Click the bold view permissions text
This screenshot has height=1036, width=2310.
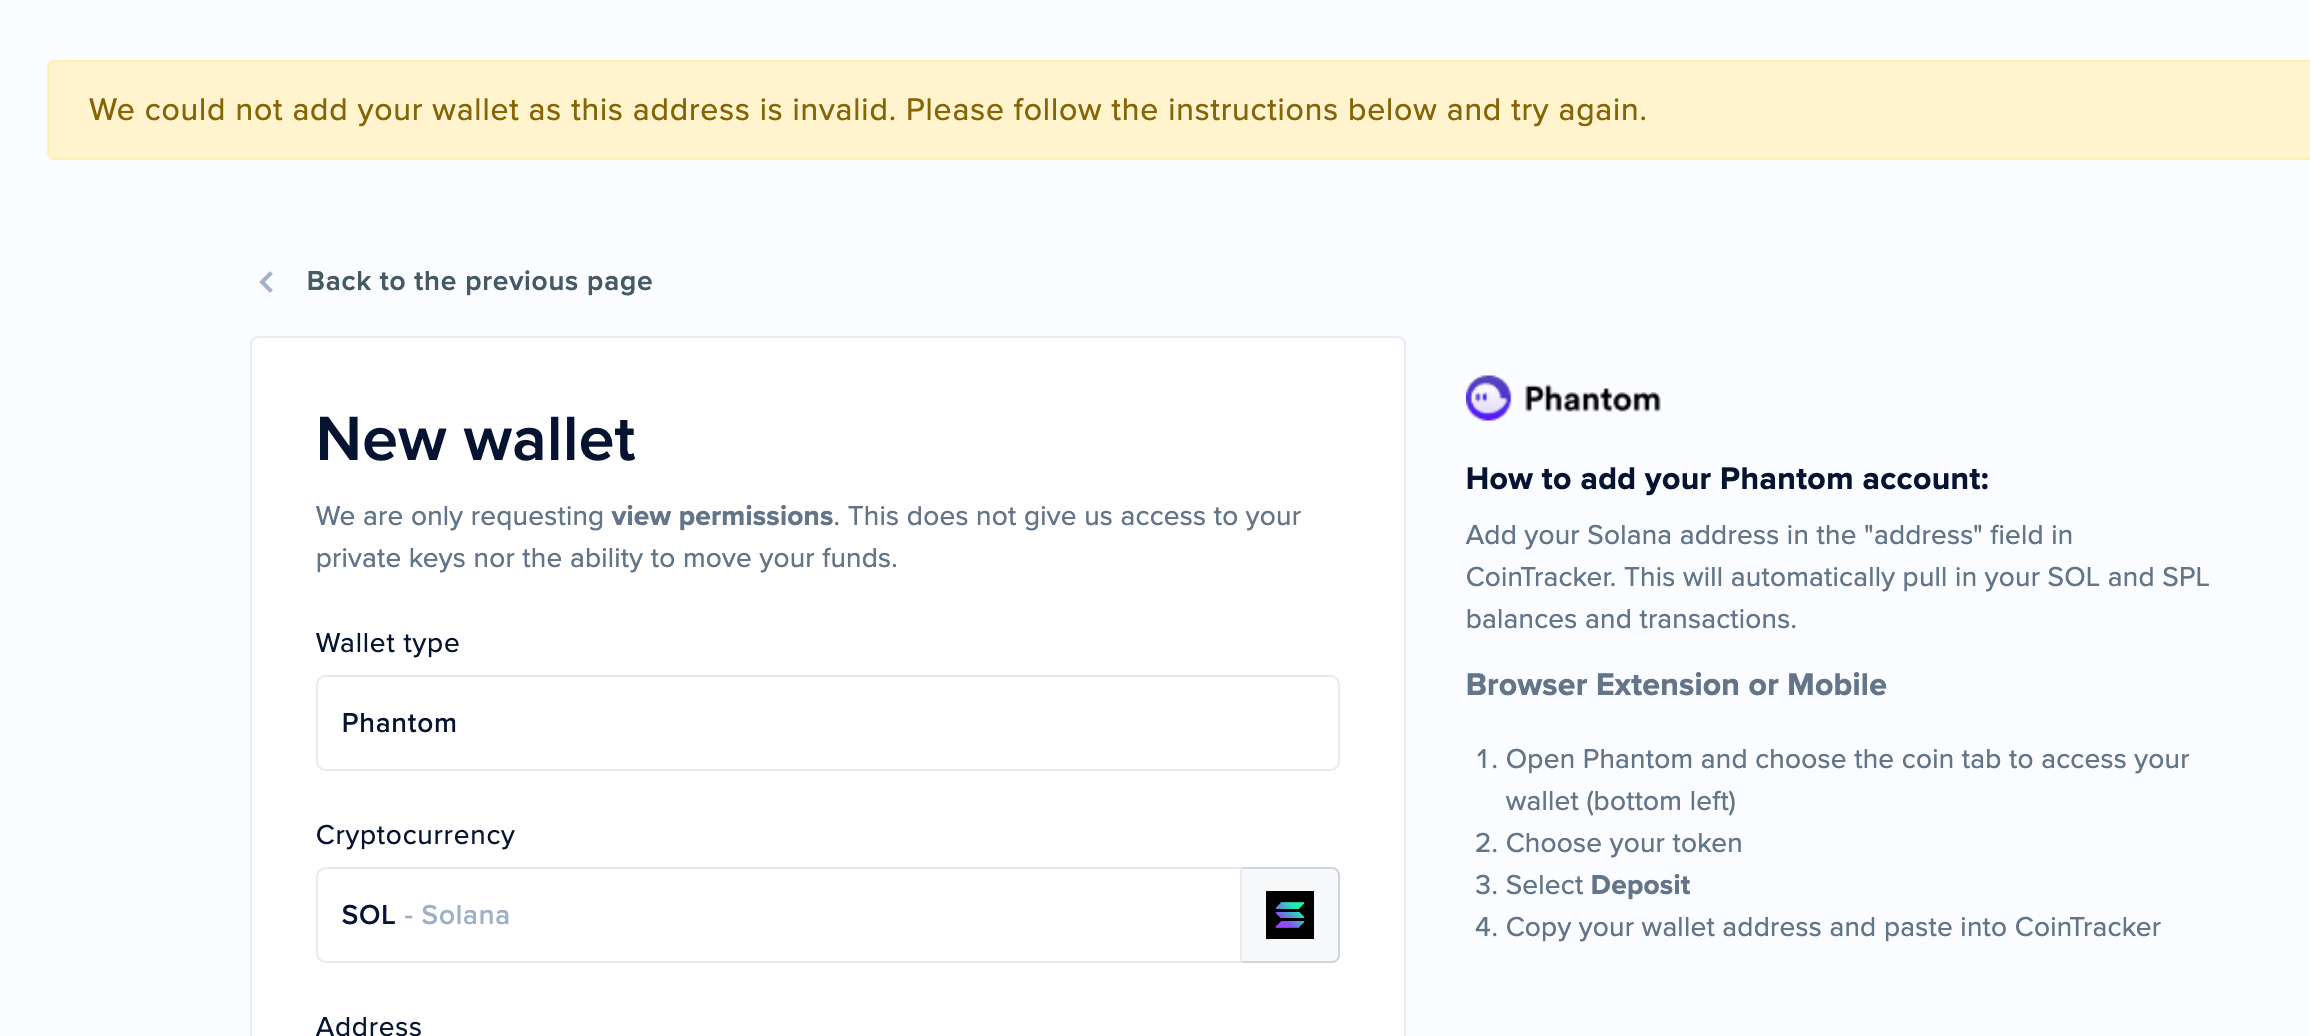point(722,516)
